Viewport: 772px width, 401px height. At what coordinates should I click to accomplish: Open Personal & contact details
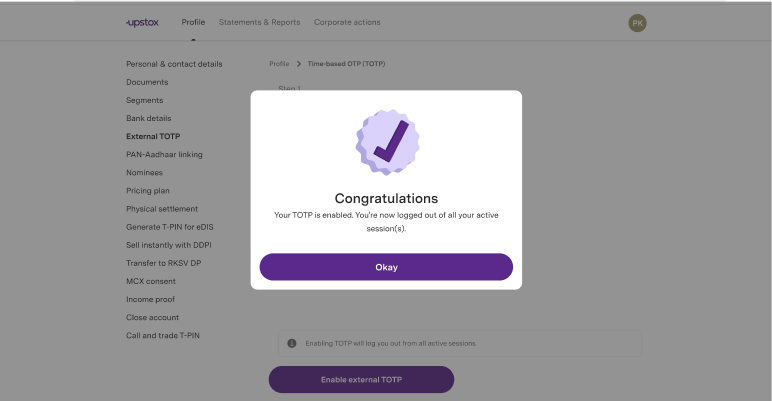click(174, 64)
